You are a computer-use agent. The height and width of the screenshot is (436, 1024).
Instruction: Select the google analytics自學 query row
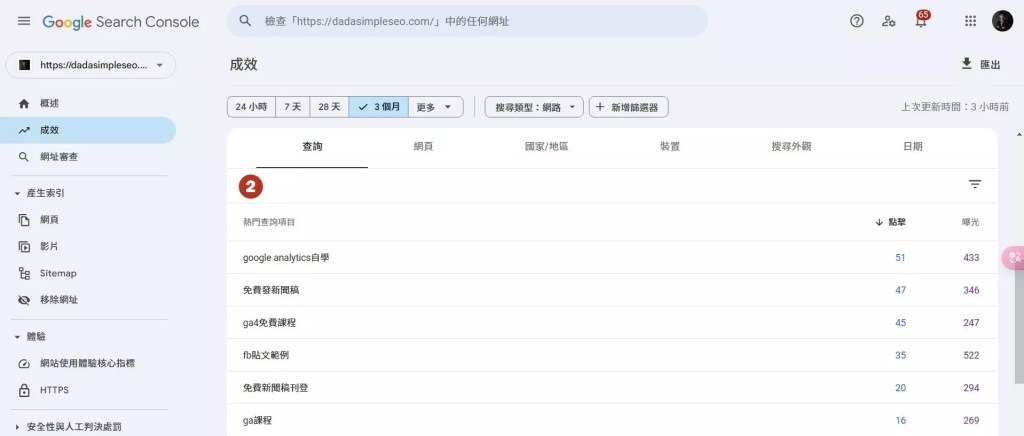612,258
